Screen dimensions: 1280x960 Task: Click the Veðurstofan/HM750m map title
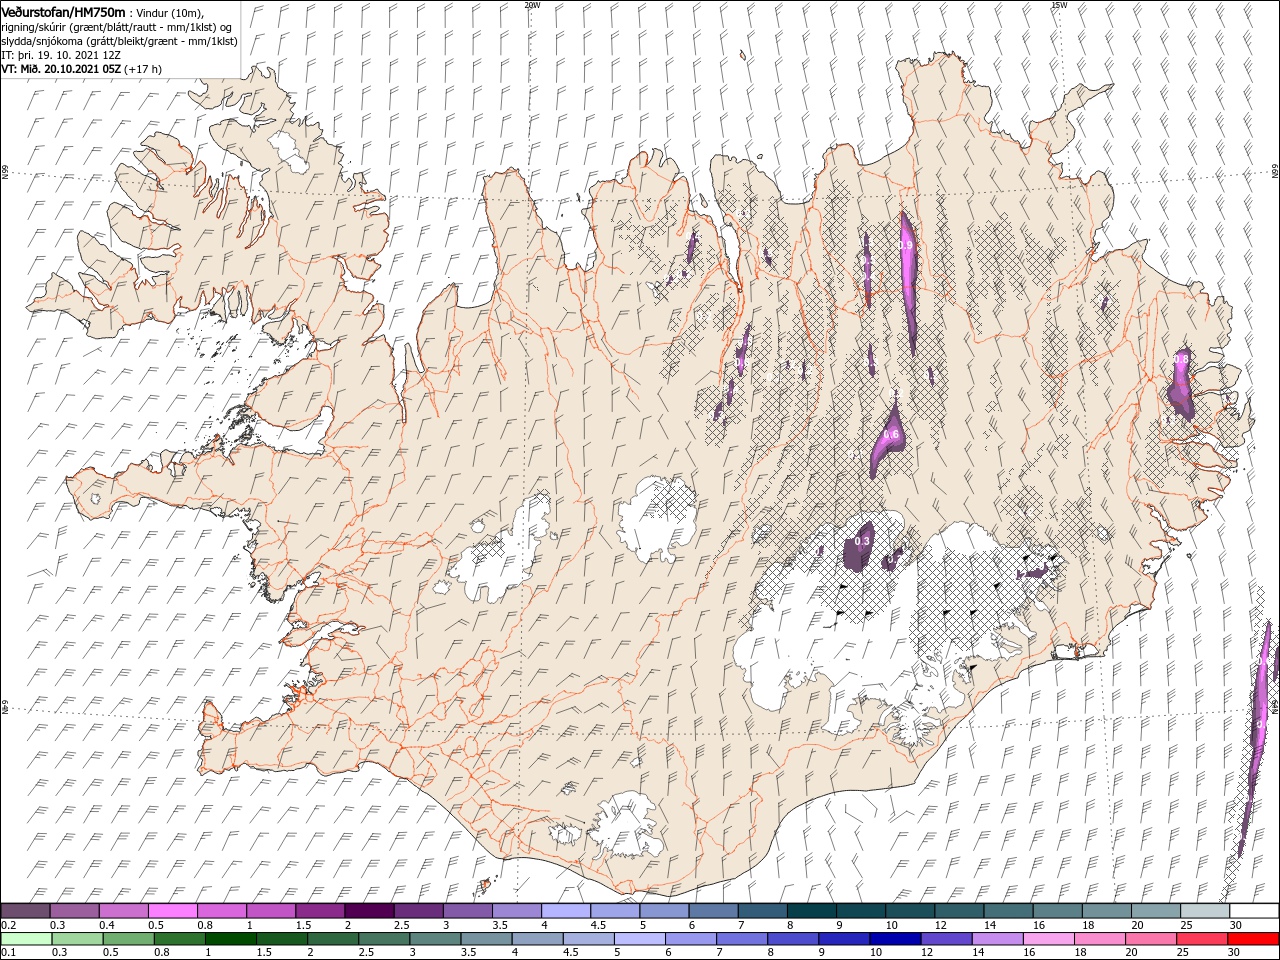pyautogui.click(x=64, y=11)
